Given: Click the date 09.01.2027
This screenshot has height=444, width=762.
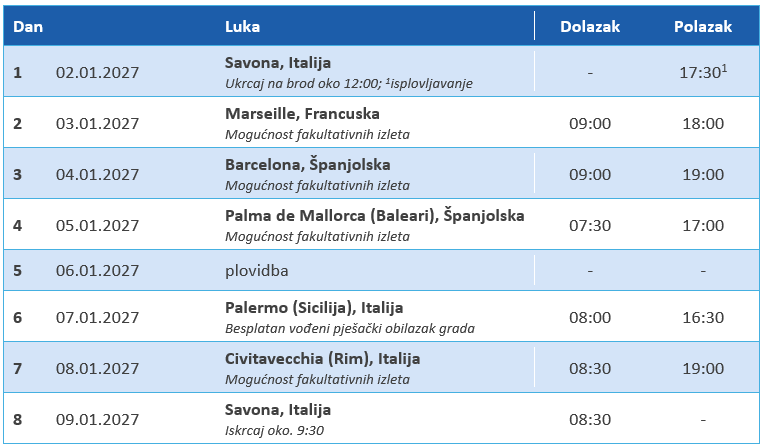Looking at the screenshot, I should (x=97, y=420).
